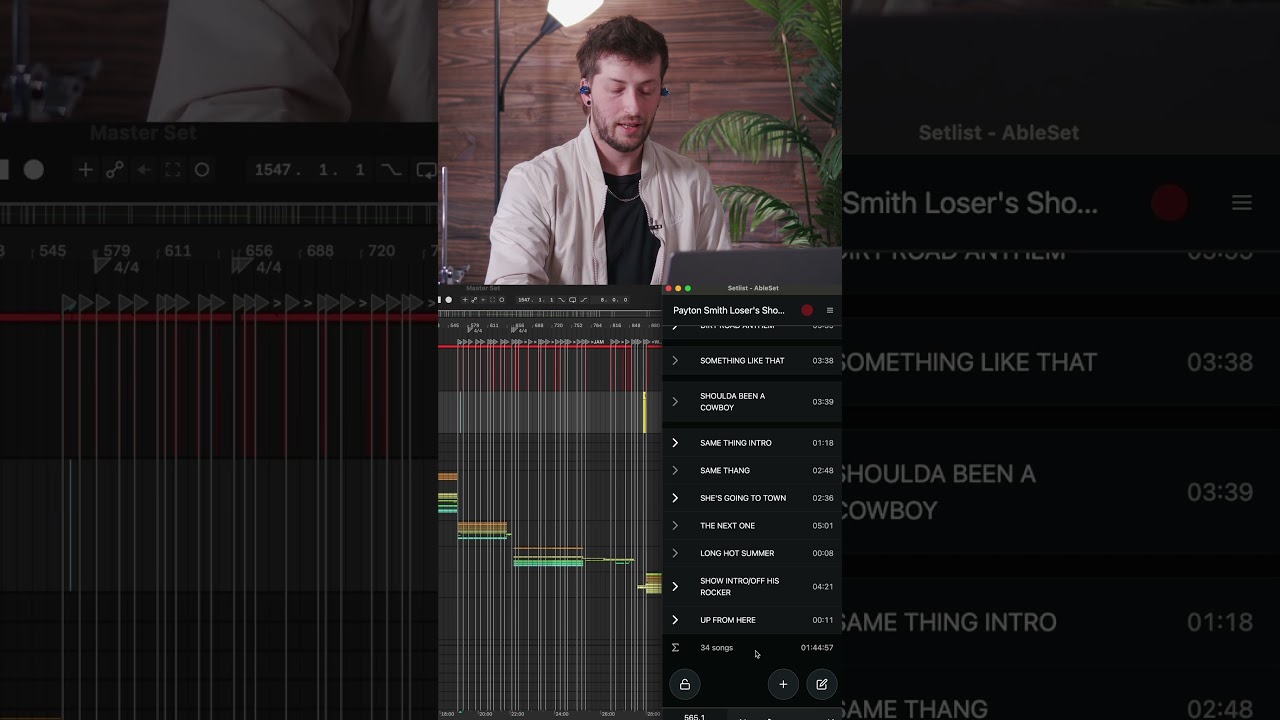Toggle the arrangement loop switch icon
The image size is (1280, 720).
click(572, 300)
